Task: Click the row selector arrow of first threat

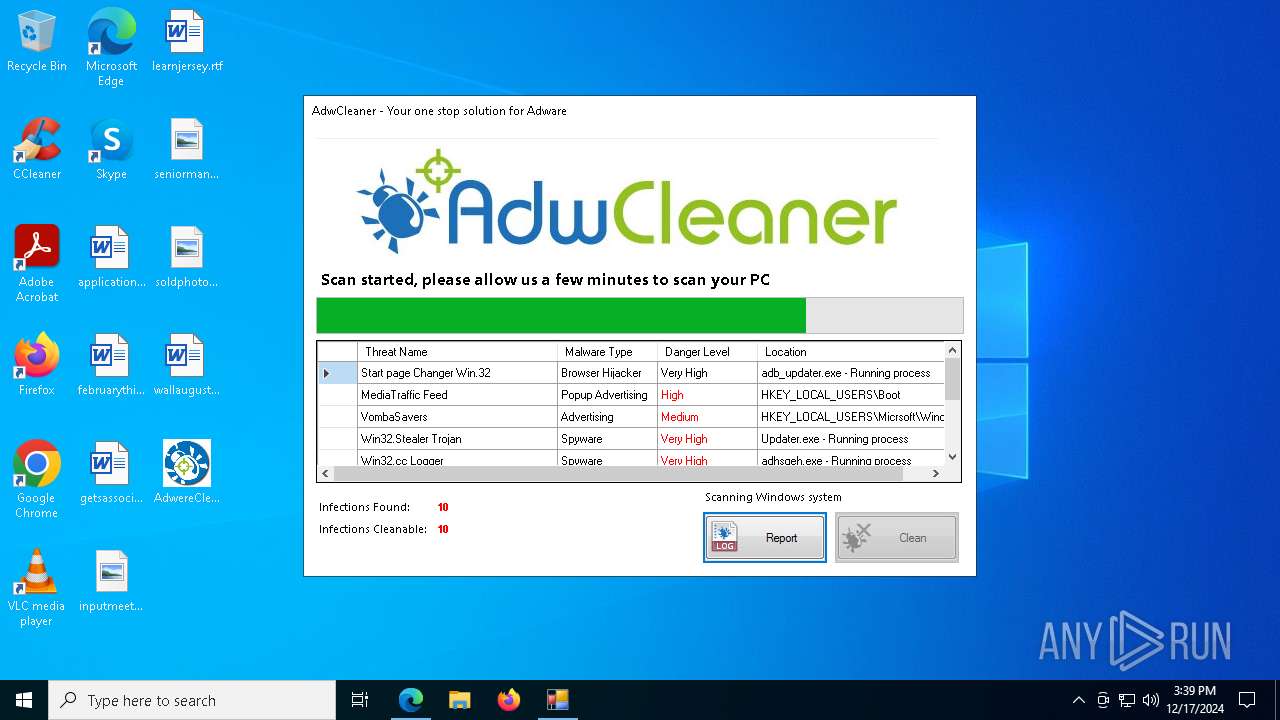Action: (337, 373)
